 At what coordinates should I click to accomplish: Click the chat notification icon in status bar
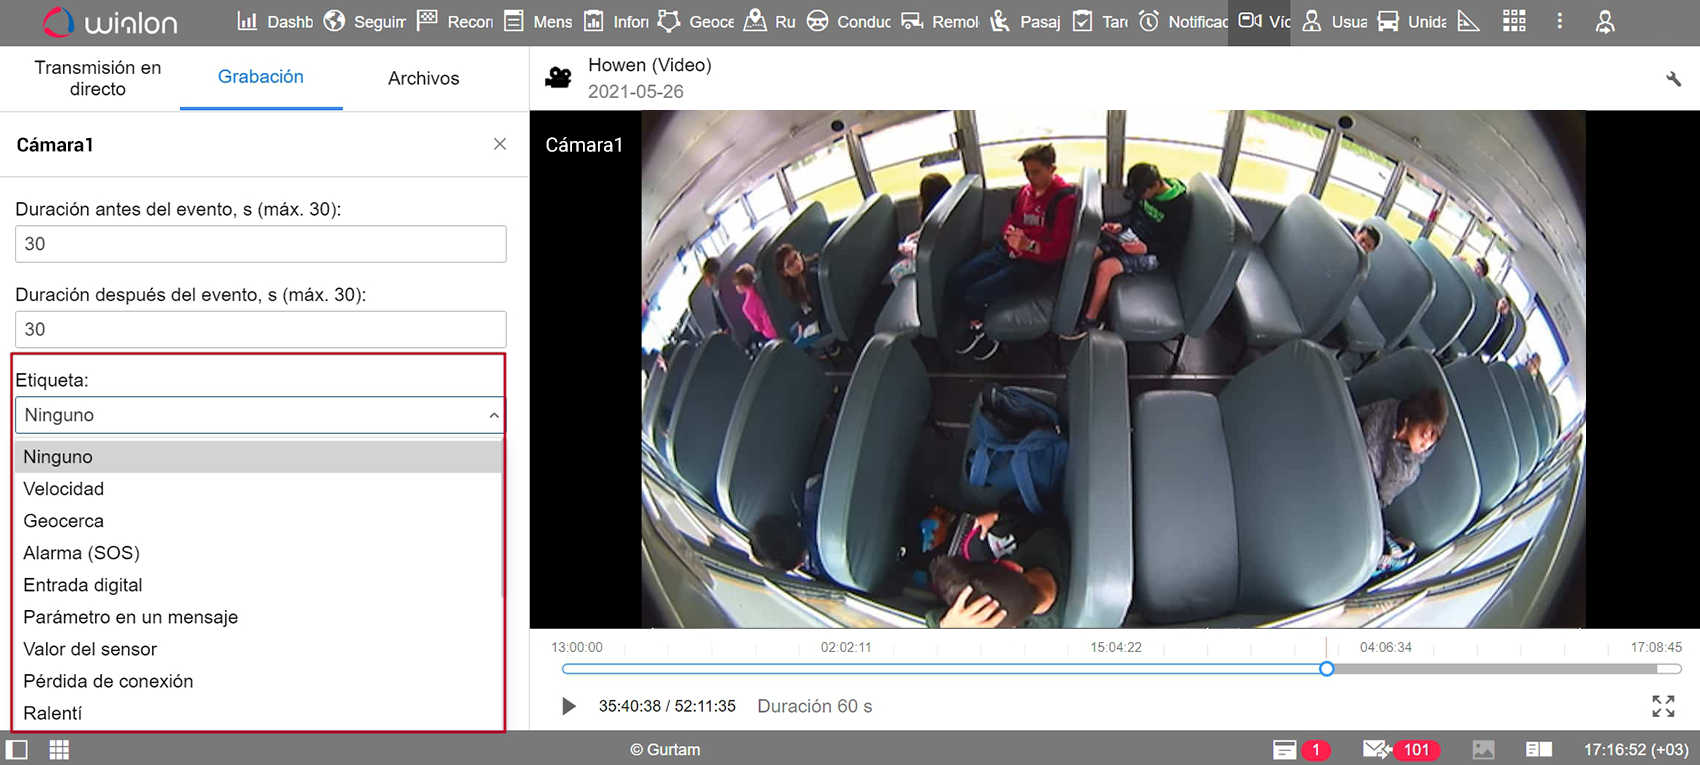pos(1285,749)
